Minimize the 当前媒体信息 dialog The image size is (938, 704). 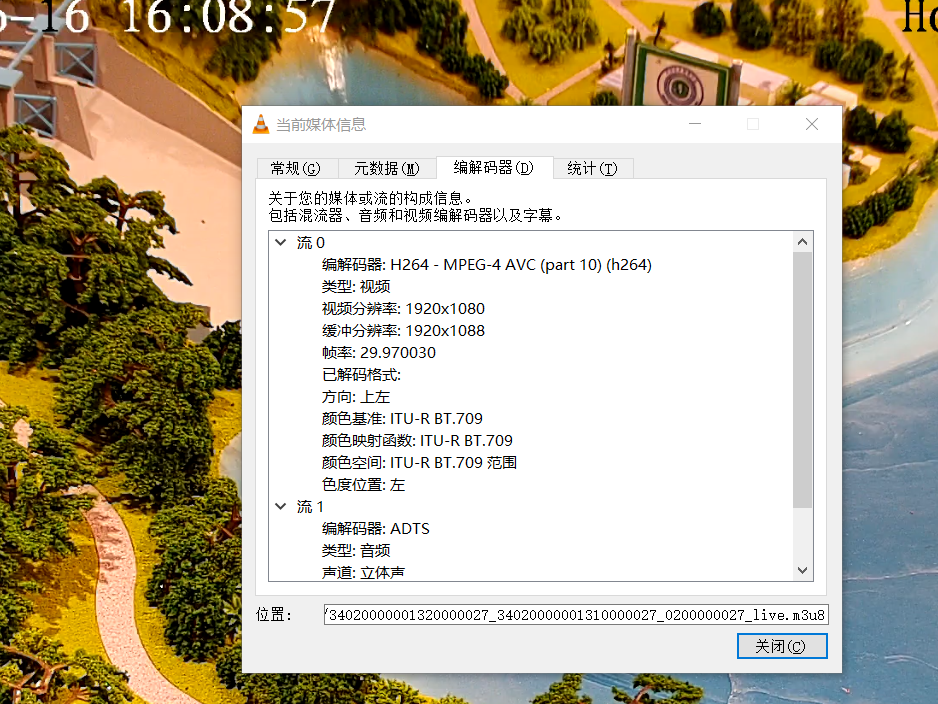point(695,124)
